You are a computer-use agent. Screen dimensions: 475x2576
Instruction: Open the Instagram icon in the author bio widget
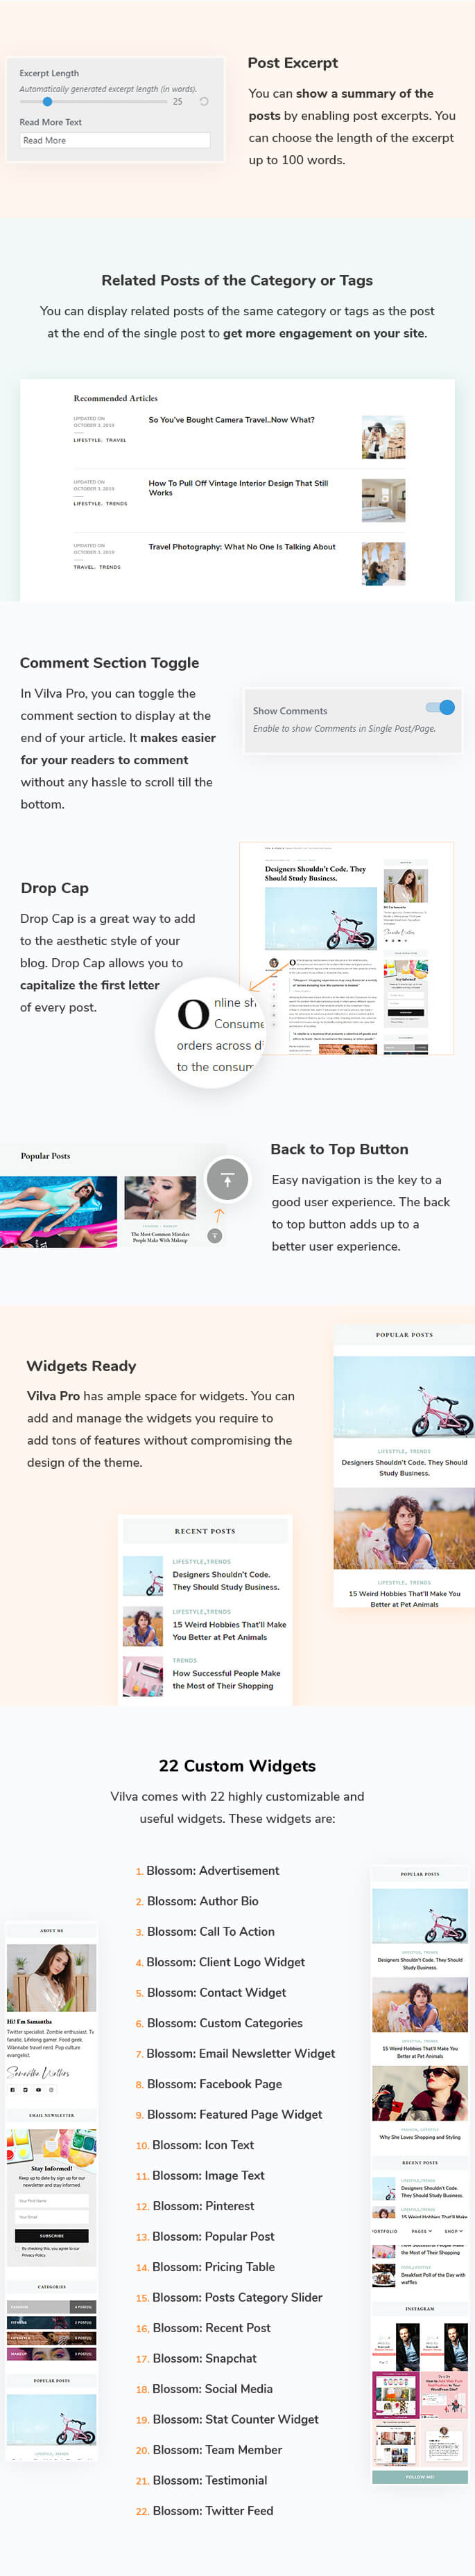(51, 2090)
